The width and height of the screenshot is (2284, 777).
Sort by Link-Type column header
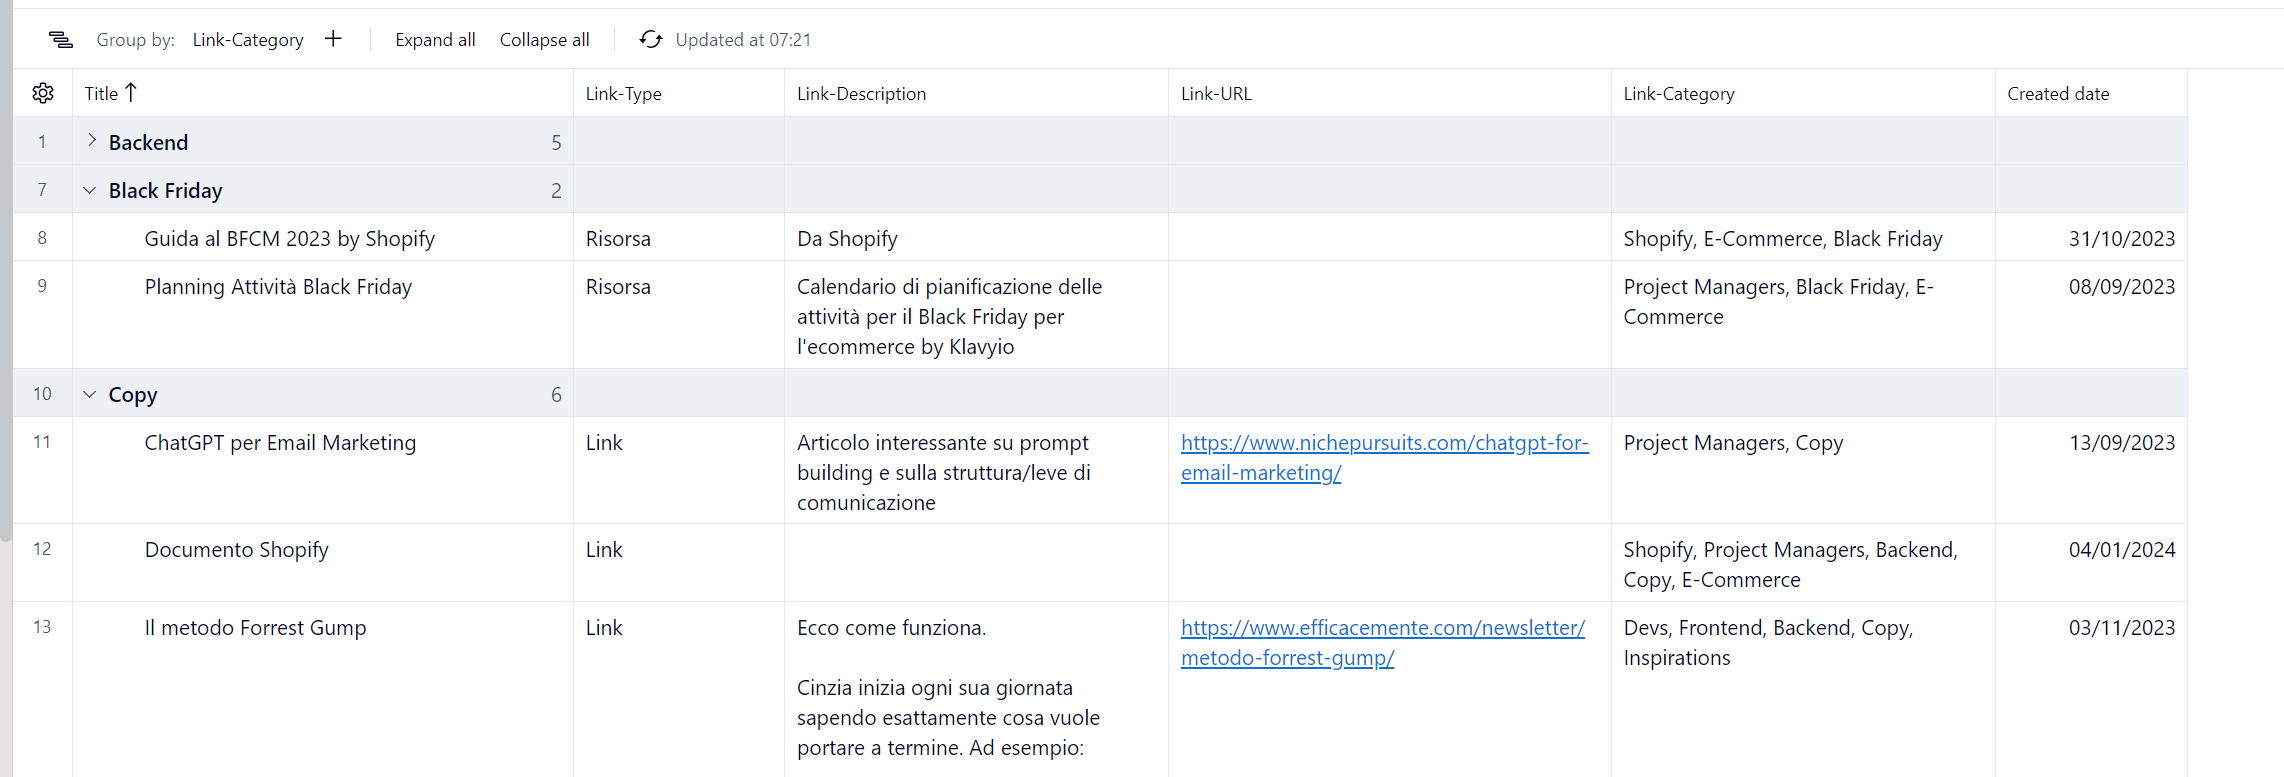(623, 94)
